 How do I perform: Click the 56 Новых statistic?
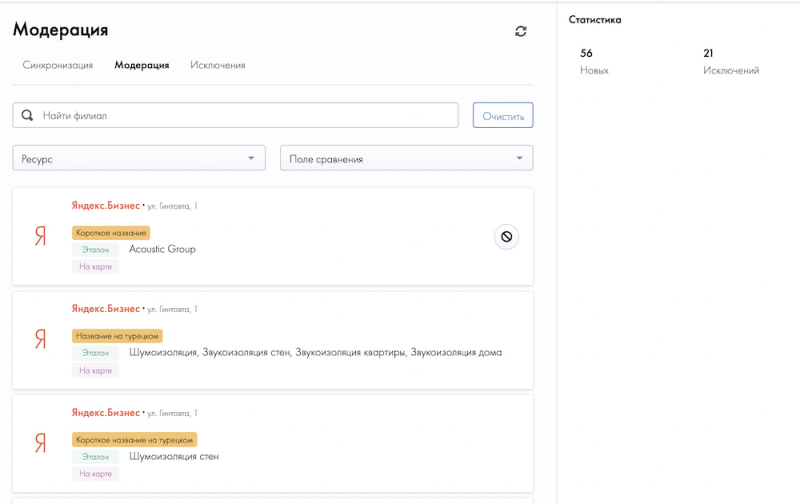tap(593, 61)
